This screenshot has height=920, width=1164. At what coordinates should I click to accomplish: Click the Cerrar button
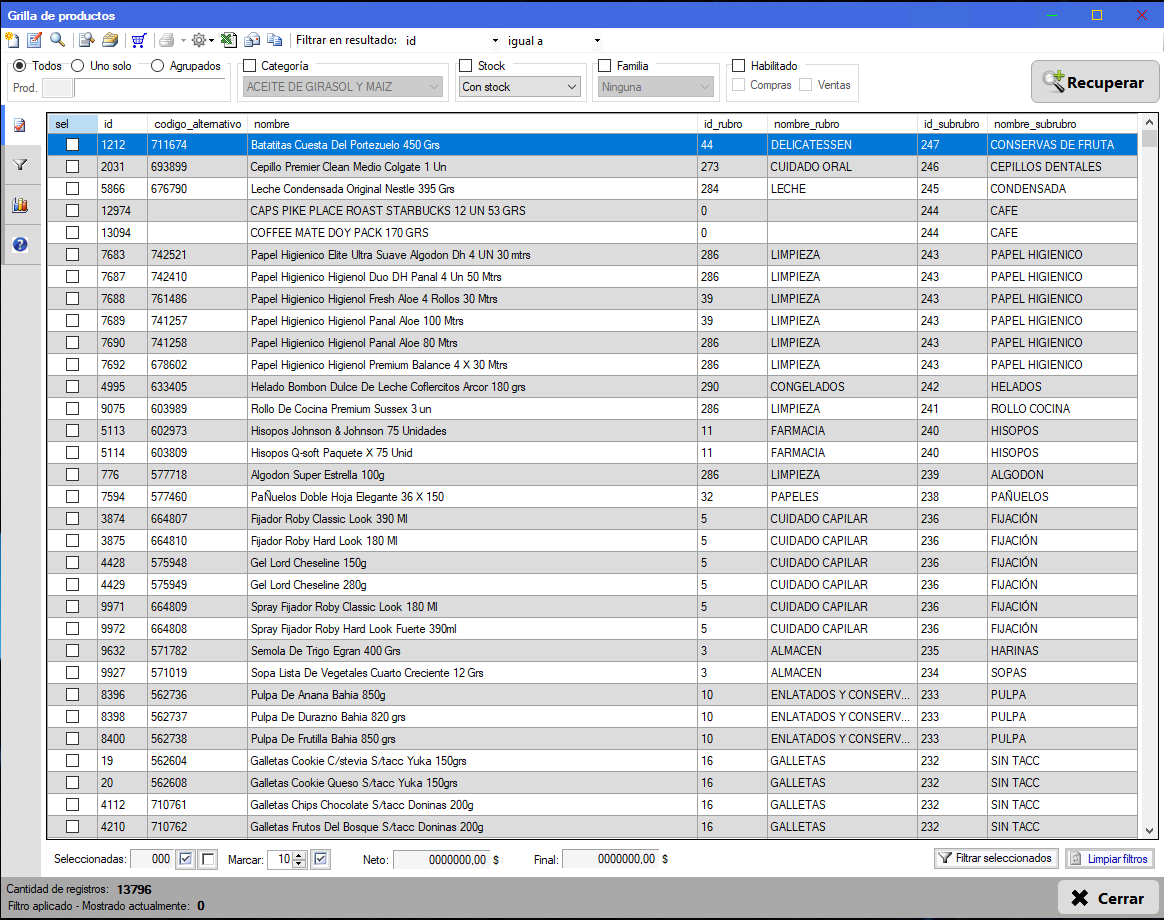pos(1108,898)
